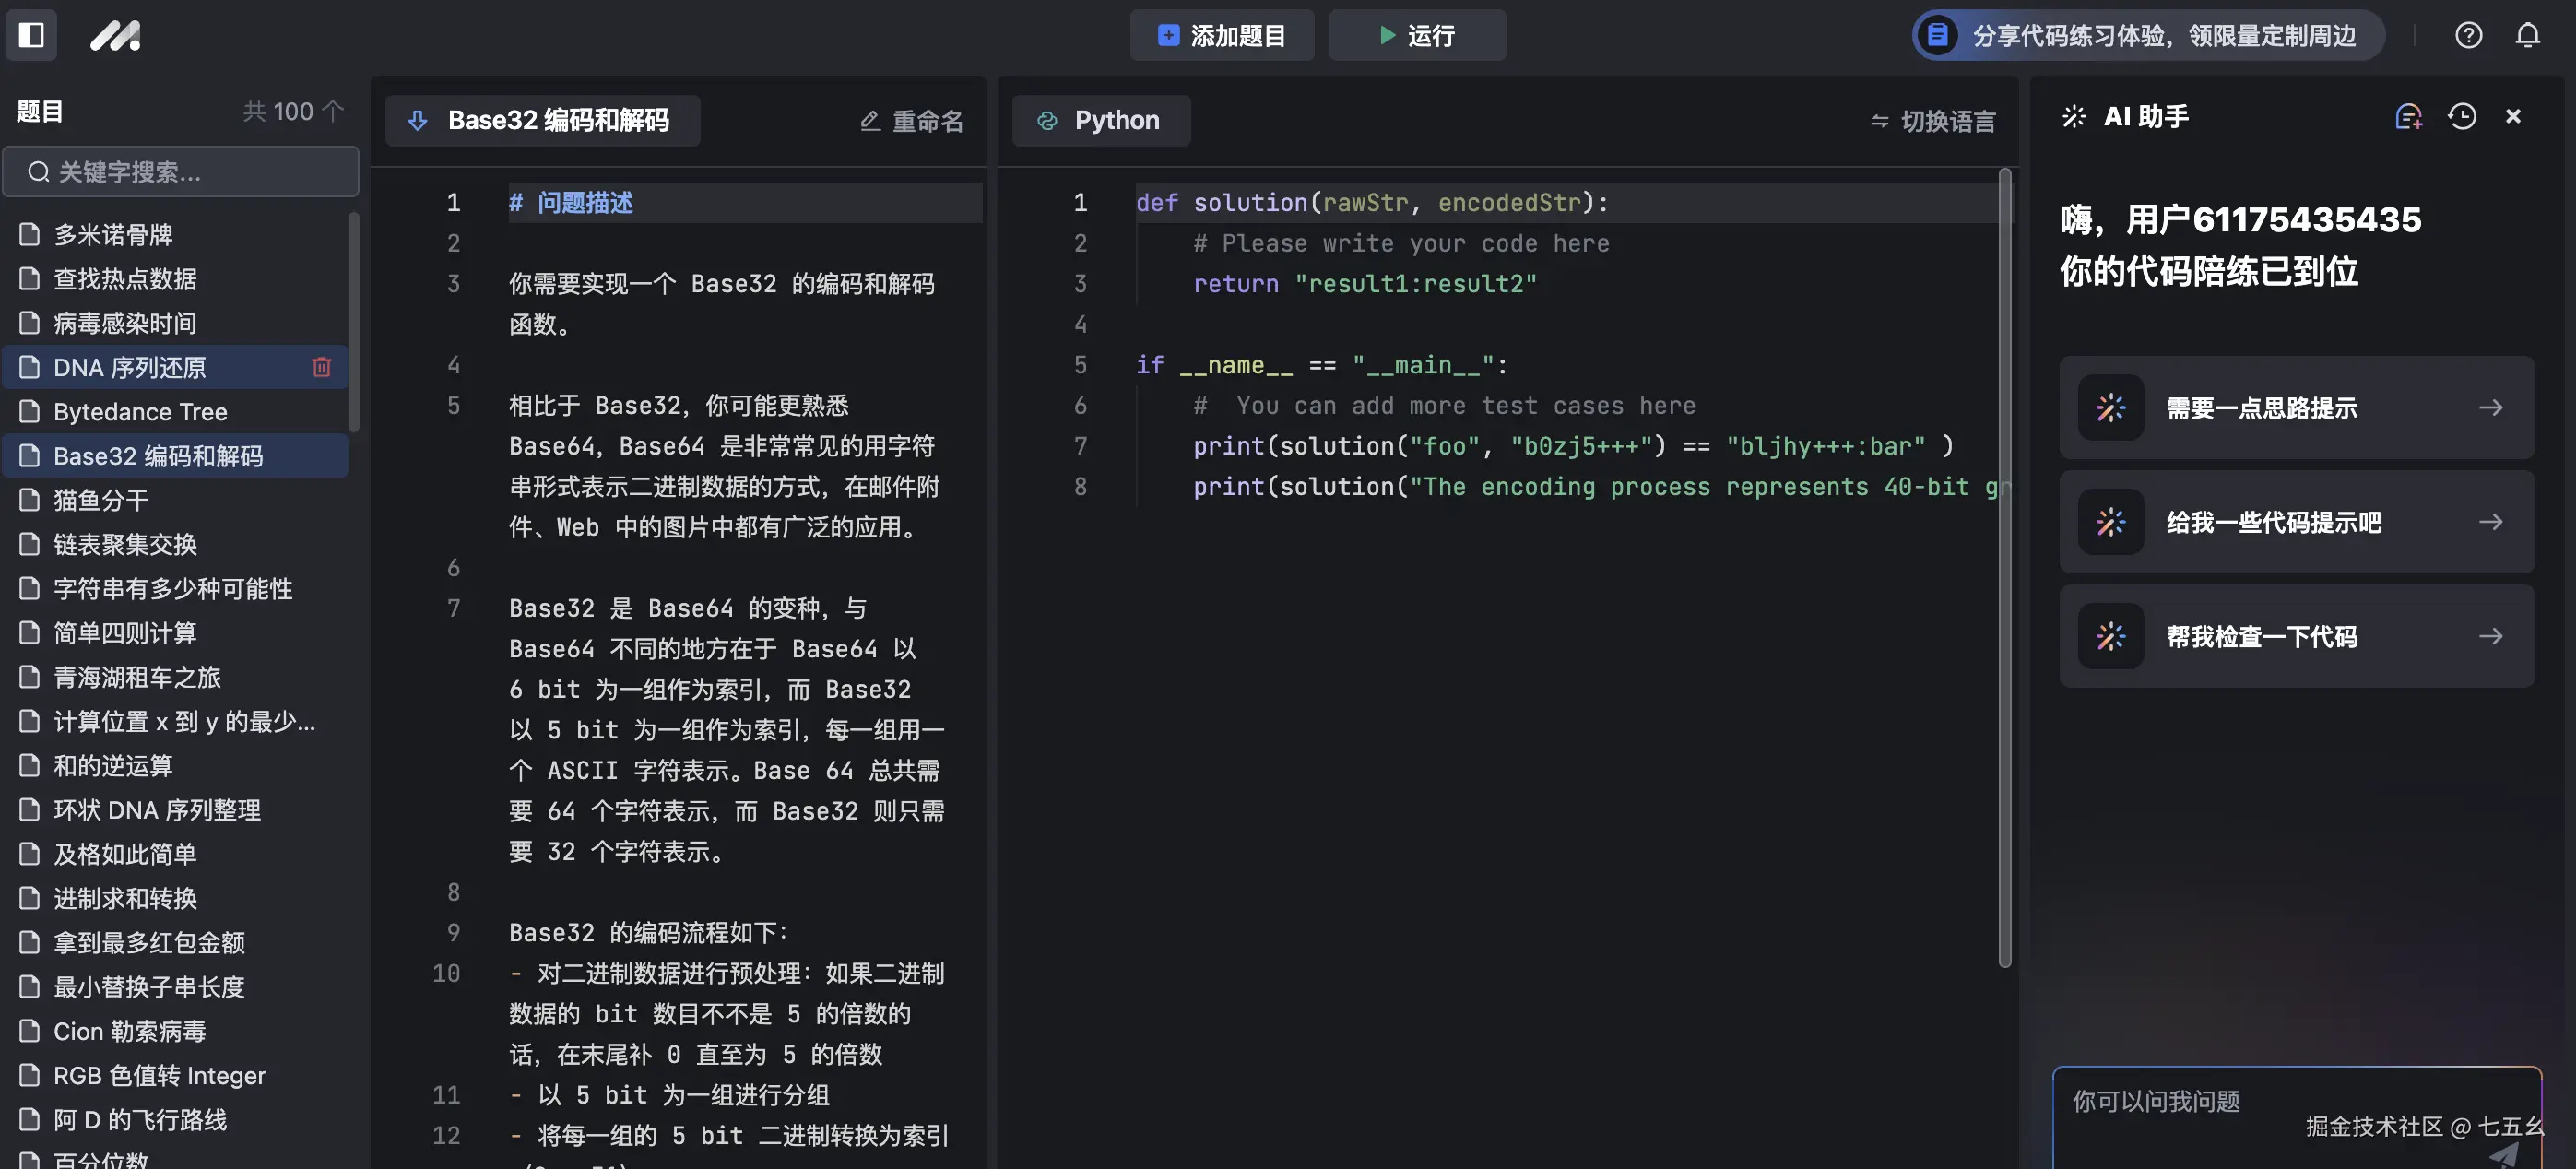This screenshot has height=1169, width=2576.
Task: Open notifications bell icon
Action: (2527, 35)
